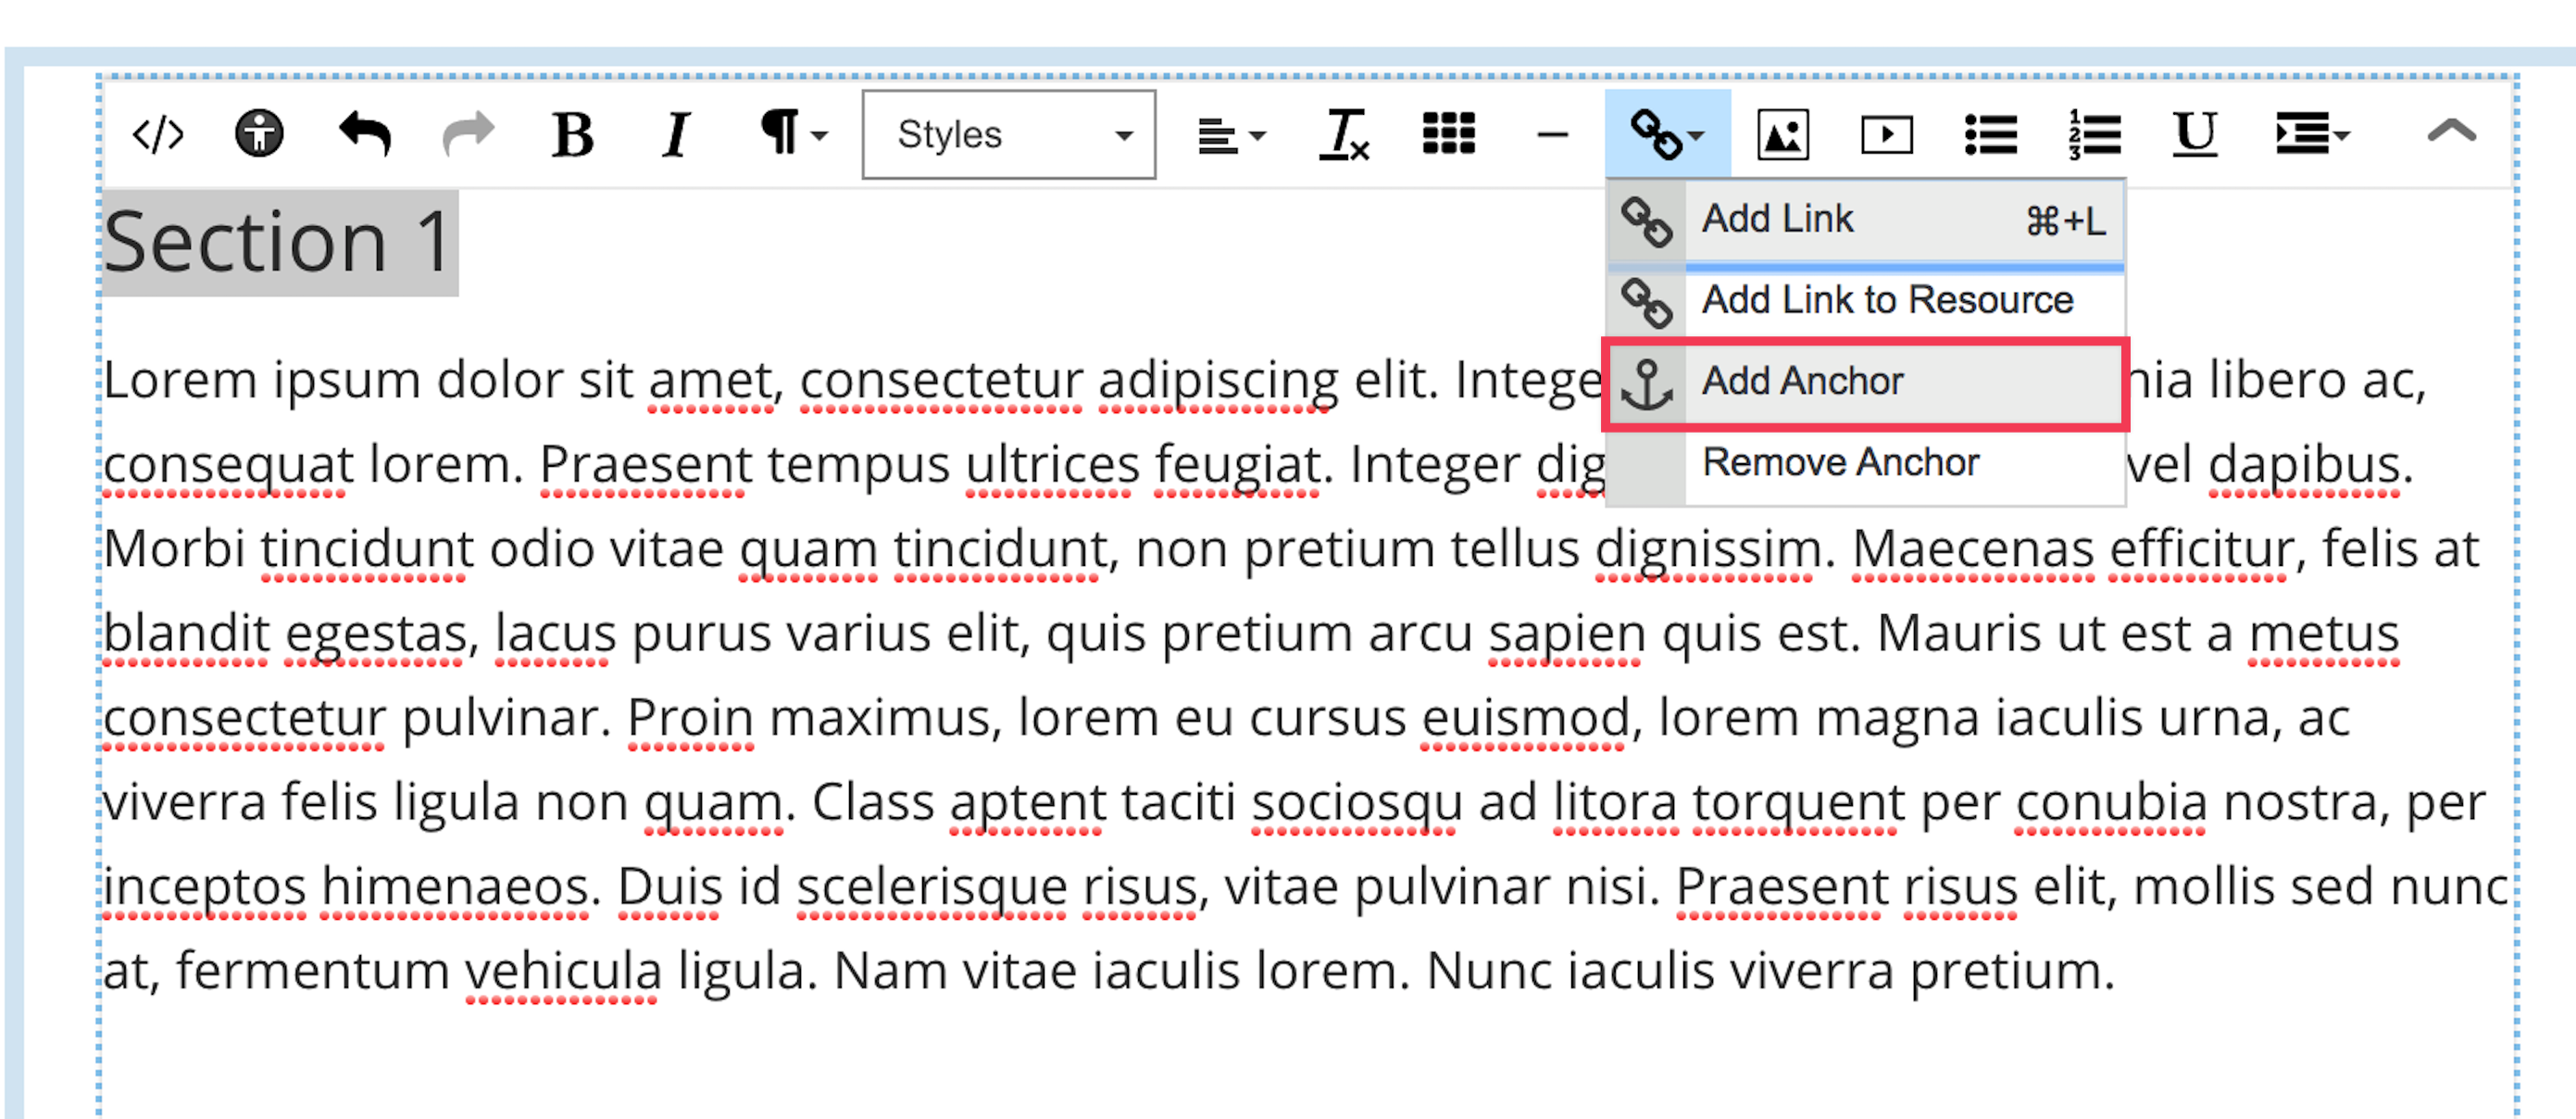
Task: Create a numbered list
Action: coord(2094,135)
